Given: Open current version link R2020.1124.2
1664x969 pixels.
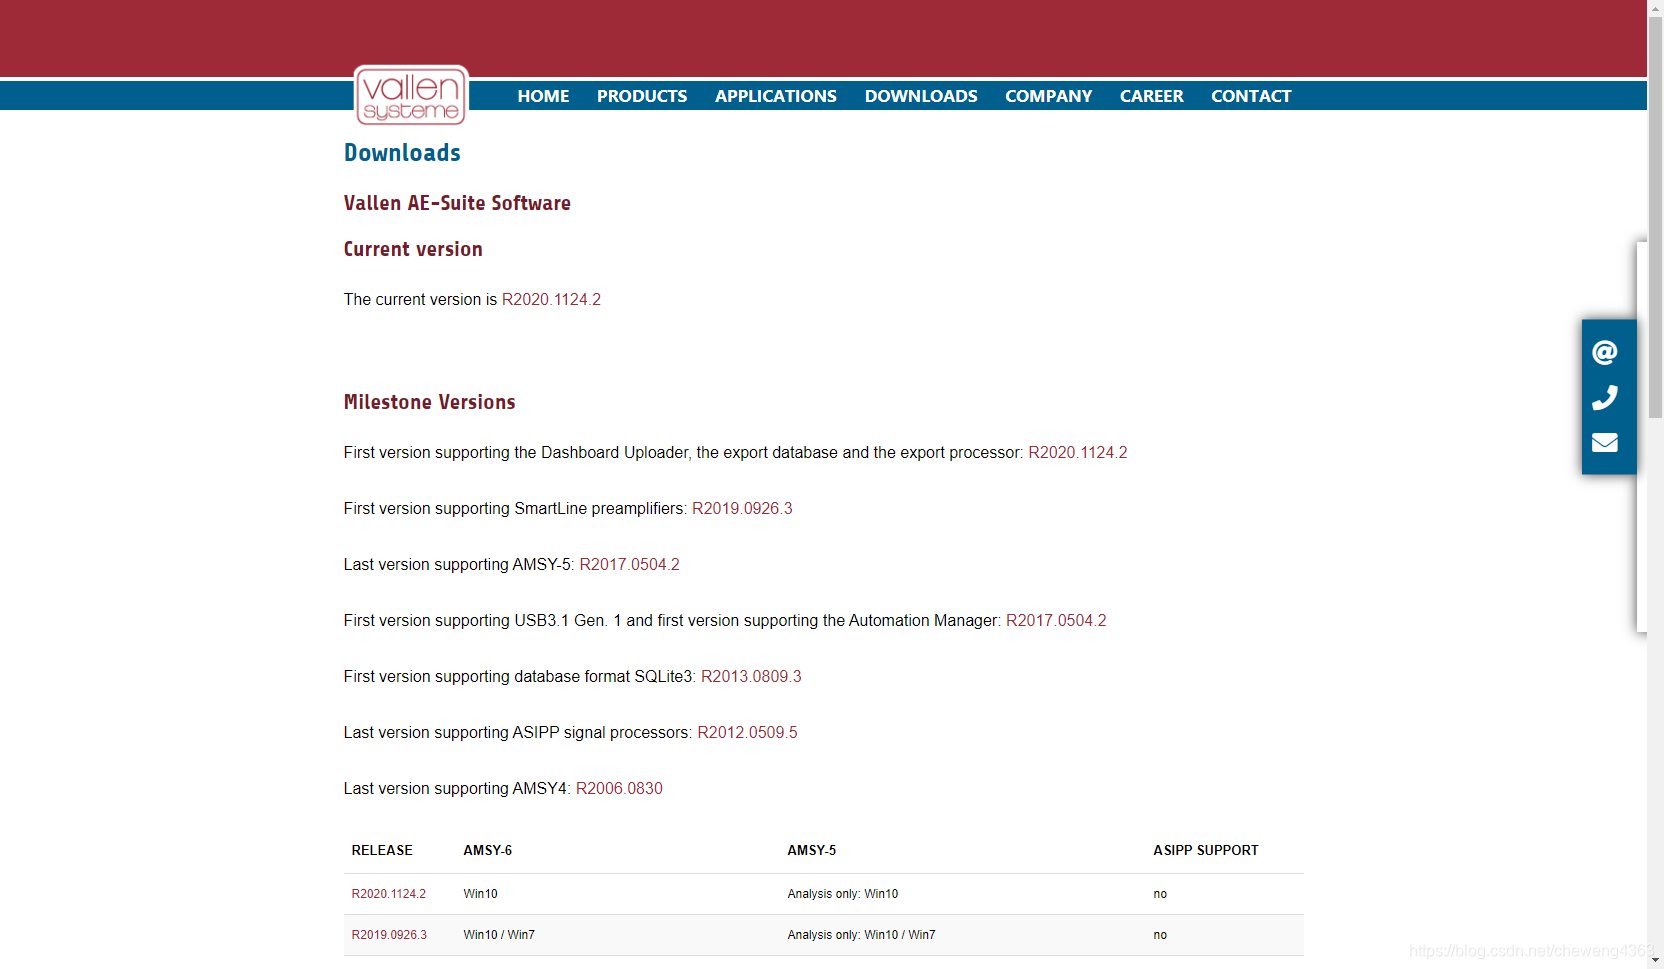Looking at the screenshot, I should [x=551, y=299].
